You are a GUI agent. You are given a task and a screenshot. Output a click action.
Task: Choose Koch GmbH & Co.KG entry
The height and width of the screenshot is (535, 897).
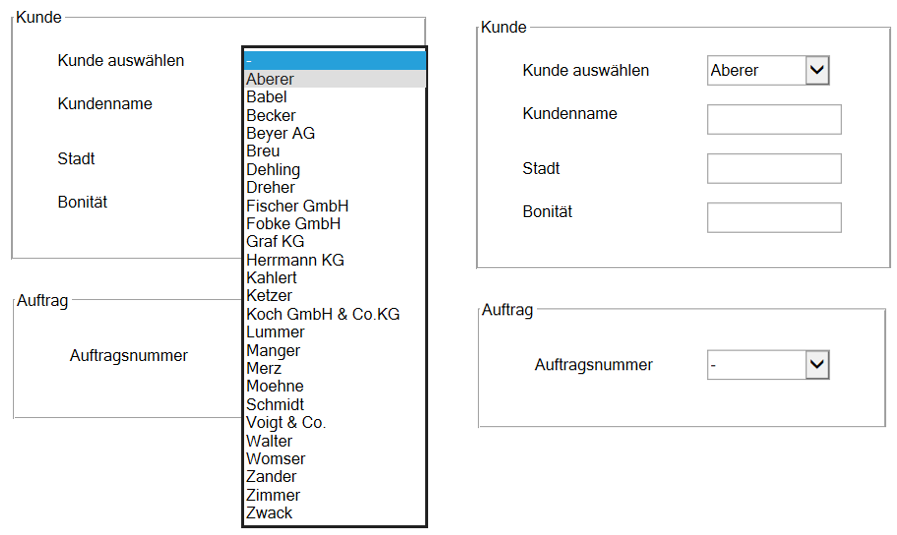click(x=335, y=314)
